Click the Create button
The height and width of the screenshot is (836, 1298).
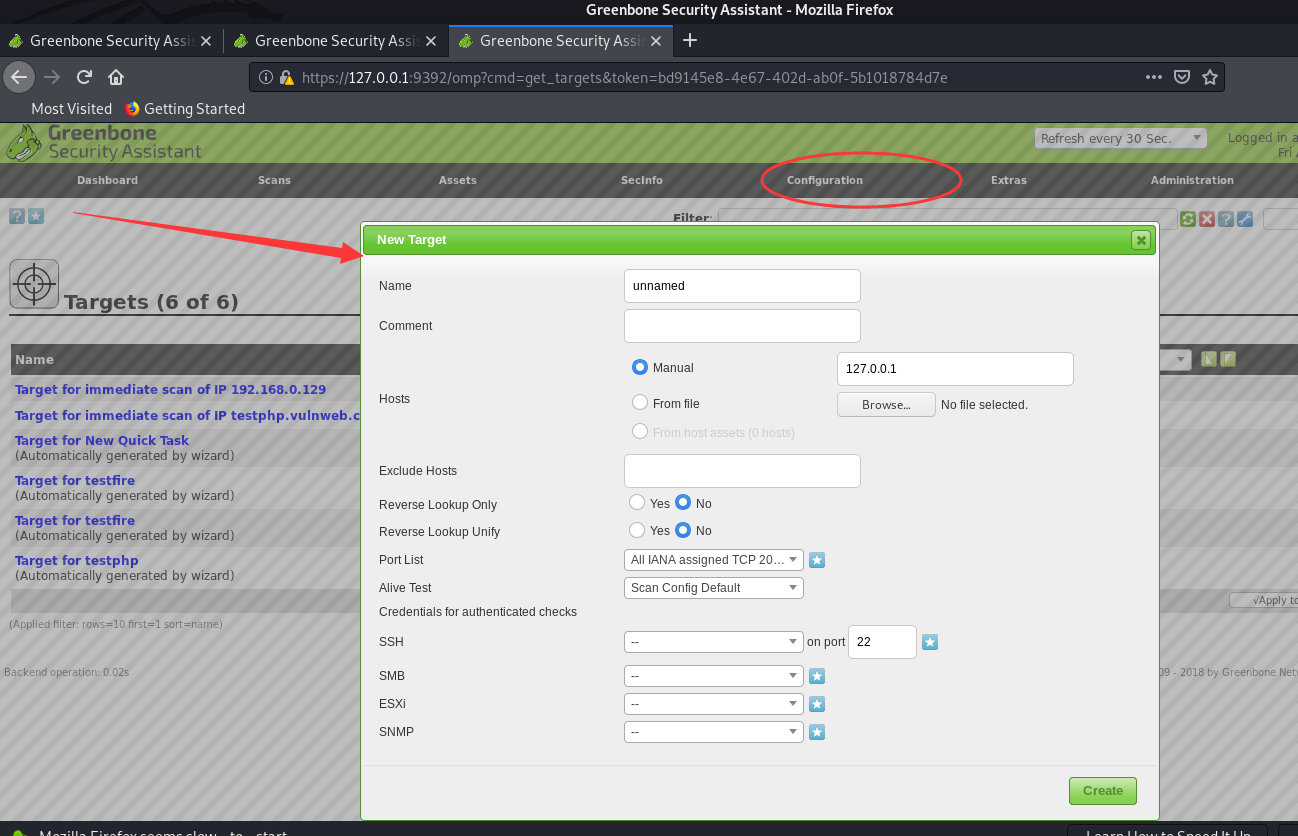point(1103,791)
